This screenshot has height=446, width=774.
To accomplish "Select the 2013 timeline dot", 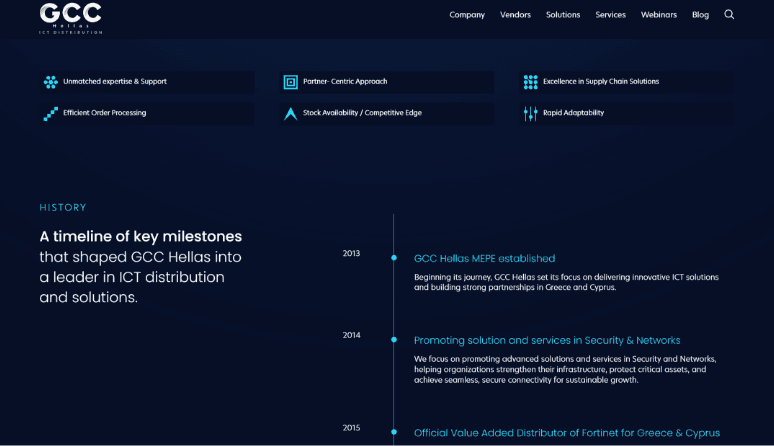I will (394, 258).
